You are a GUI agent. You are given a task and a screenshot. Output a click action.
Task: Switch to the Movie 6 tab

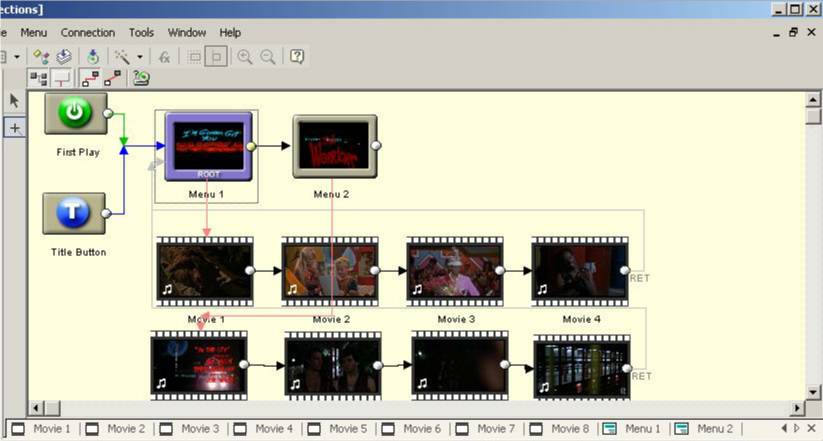pyautogui.click(x=412, y=429)
